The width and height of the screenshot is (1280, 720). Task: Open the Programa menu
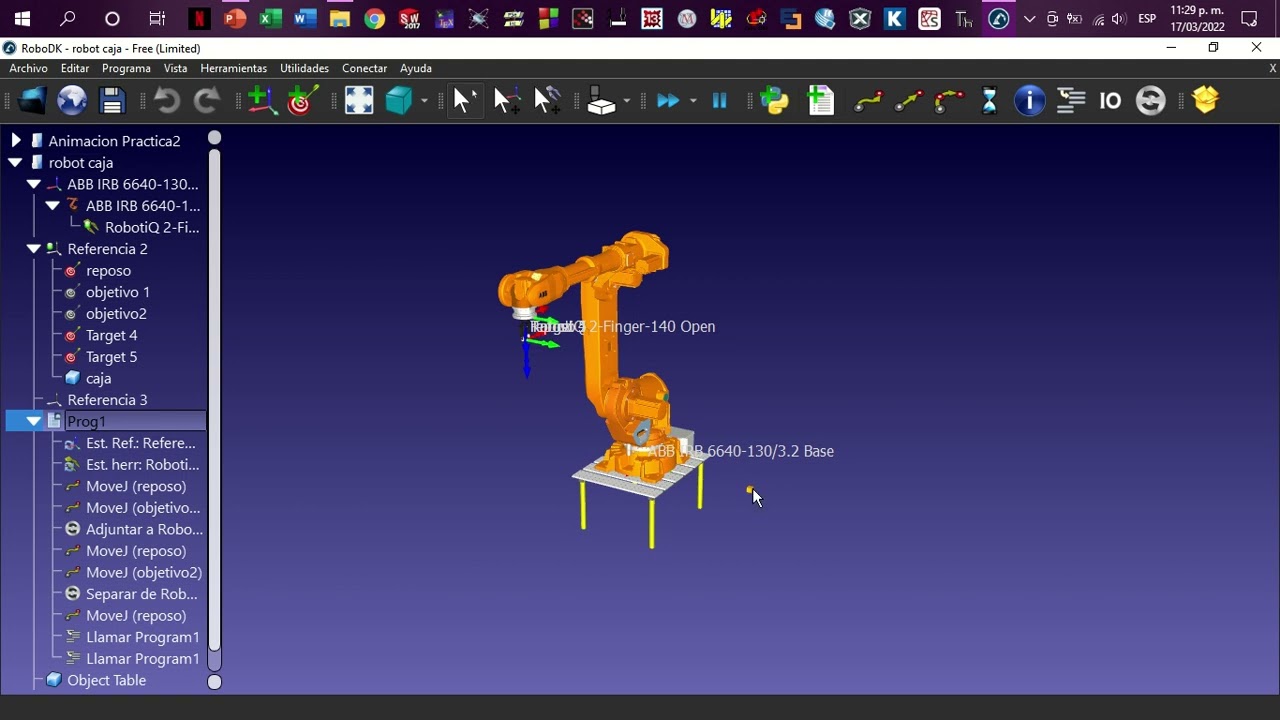pos(126,68)
